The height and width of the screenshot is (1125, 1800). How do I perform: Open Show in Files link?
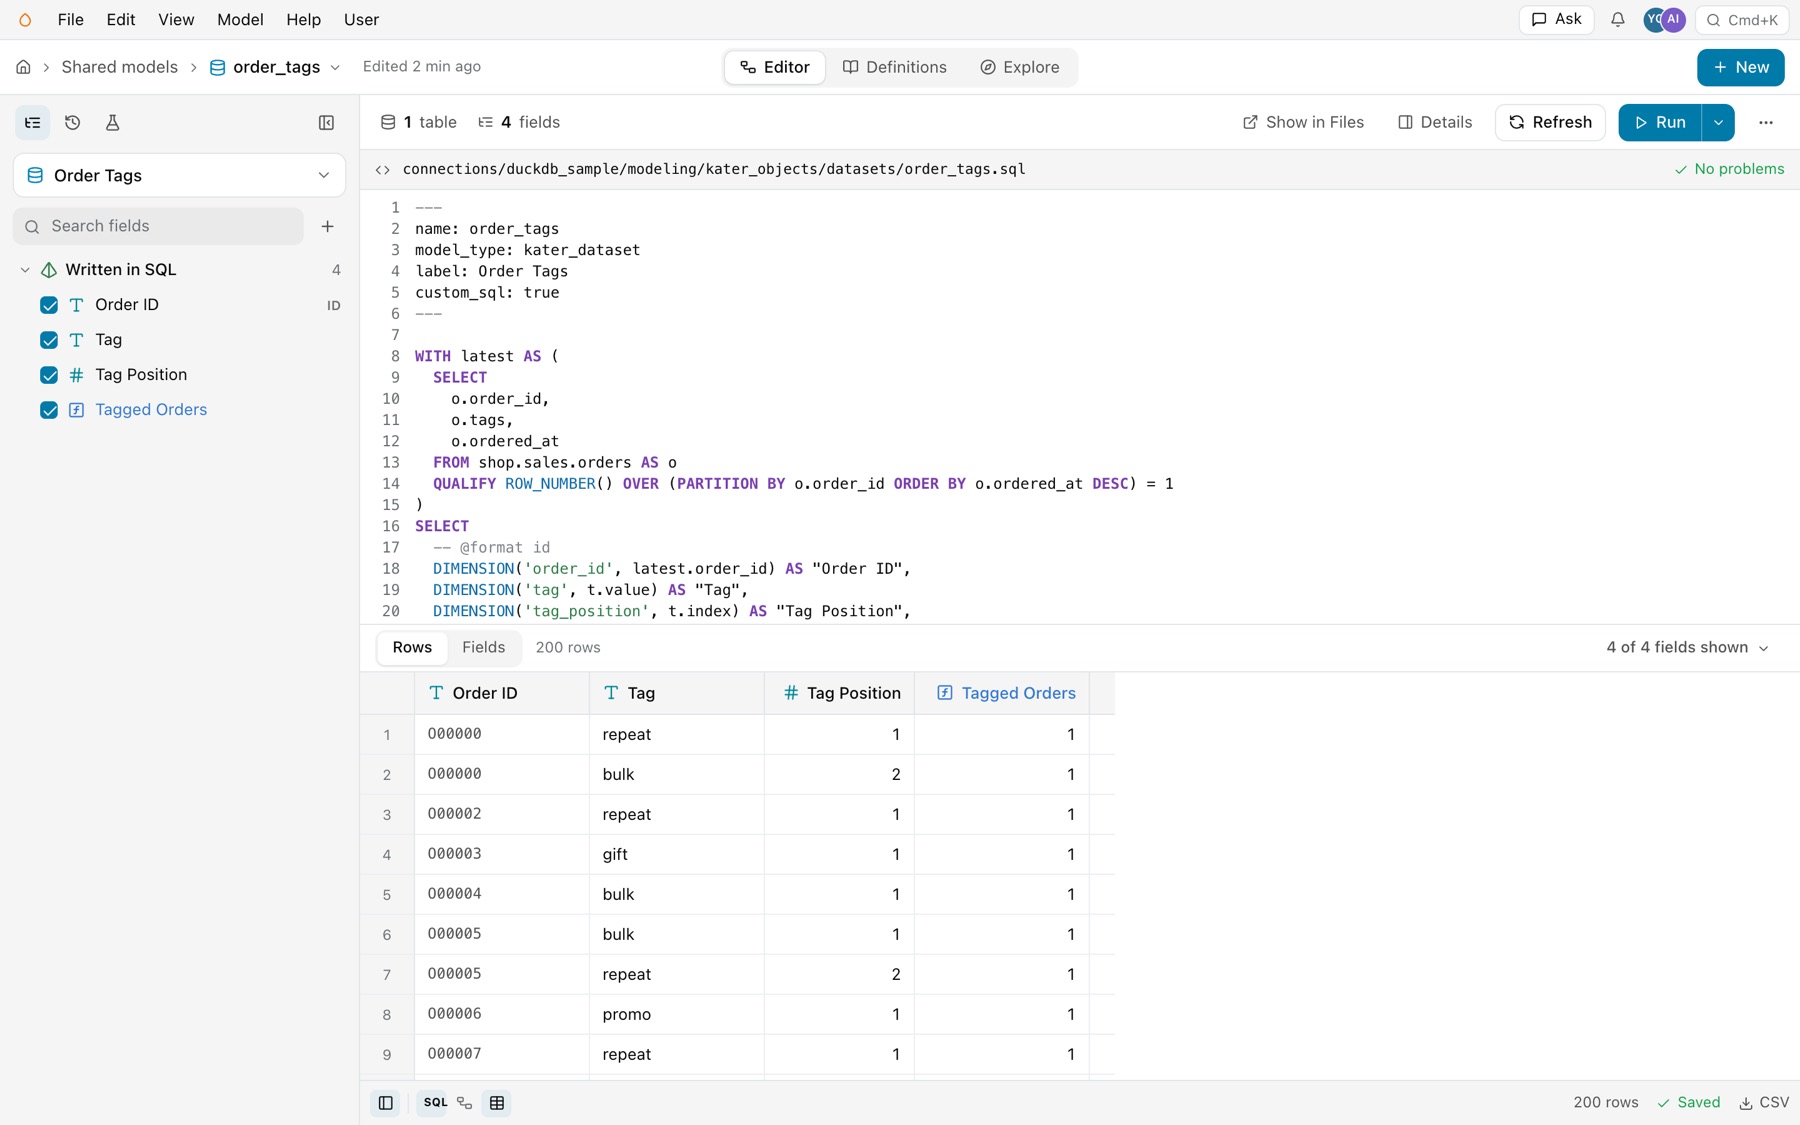point(1304,123)
